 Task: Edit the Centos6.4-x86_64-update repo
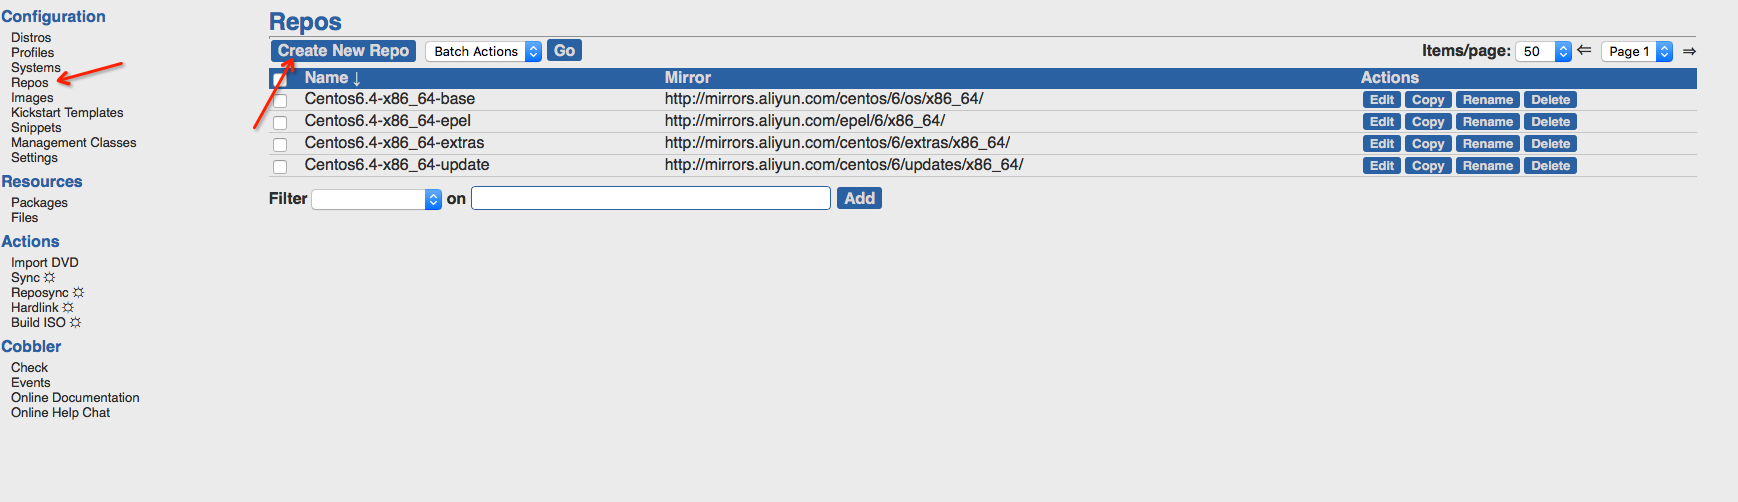pos(1381,166)
